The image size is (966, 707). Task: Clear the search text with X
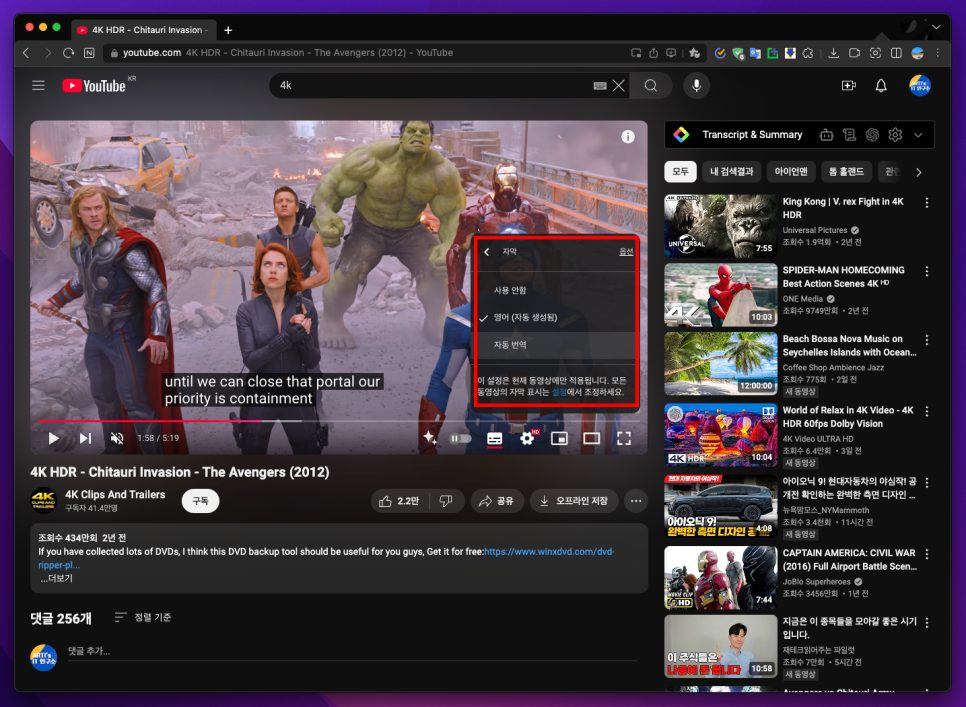pyautogui.click(x=619, y=86)
